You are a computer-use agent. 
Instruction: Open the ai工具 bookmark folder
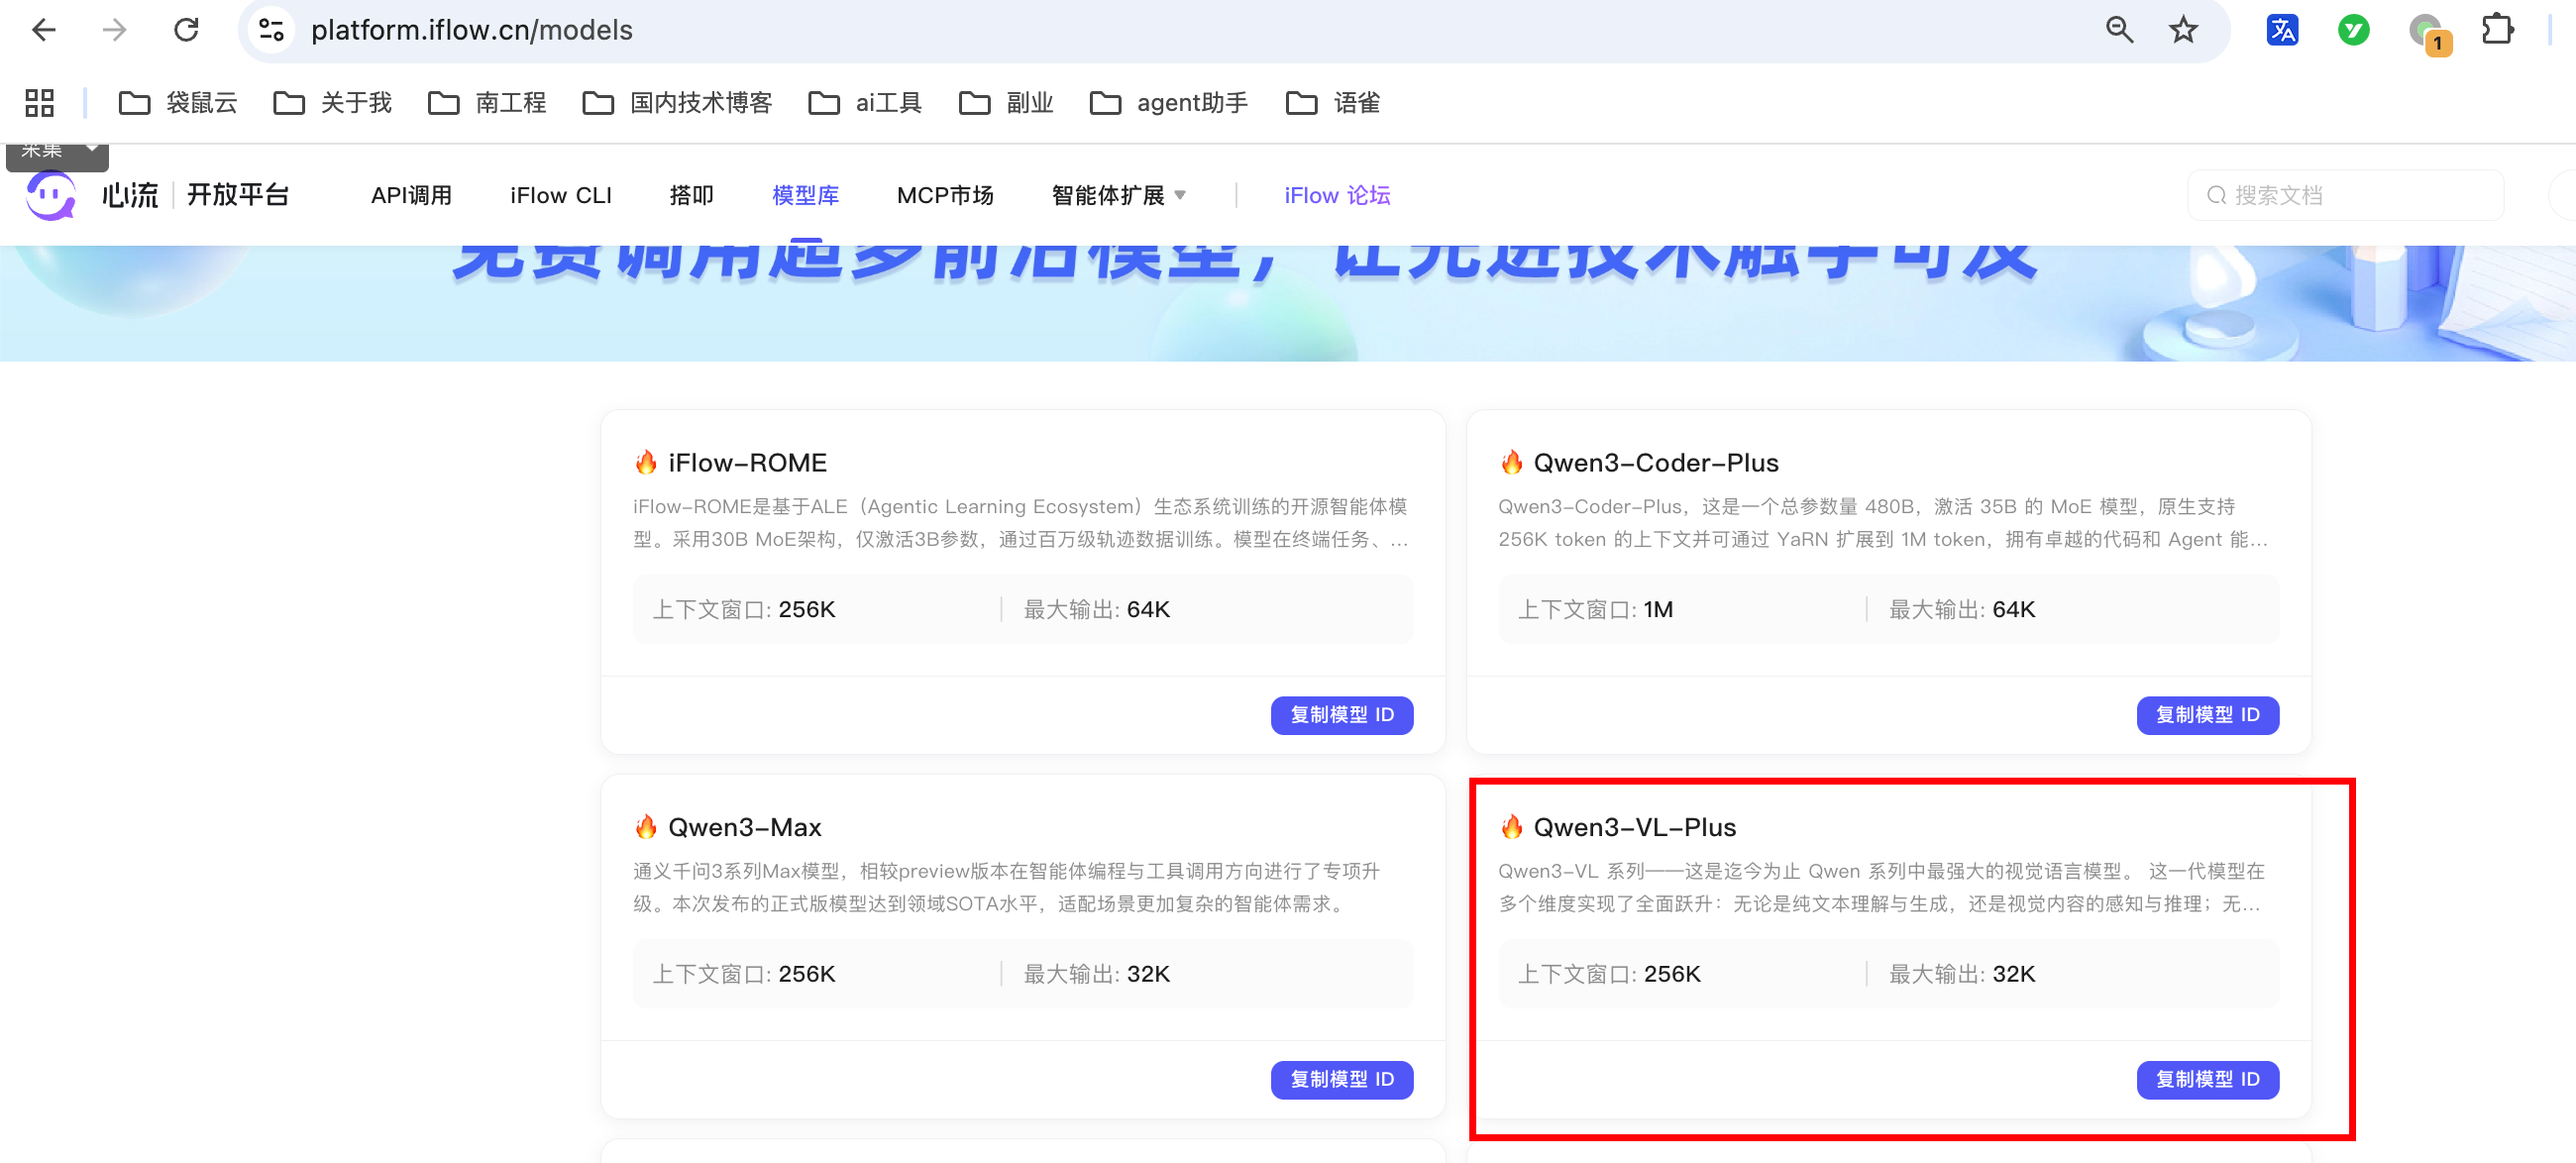tap(865, 102)
